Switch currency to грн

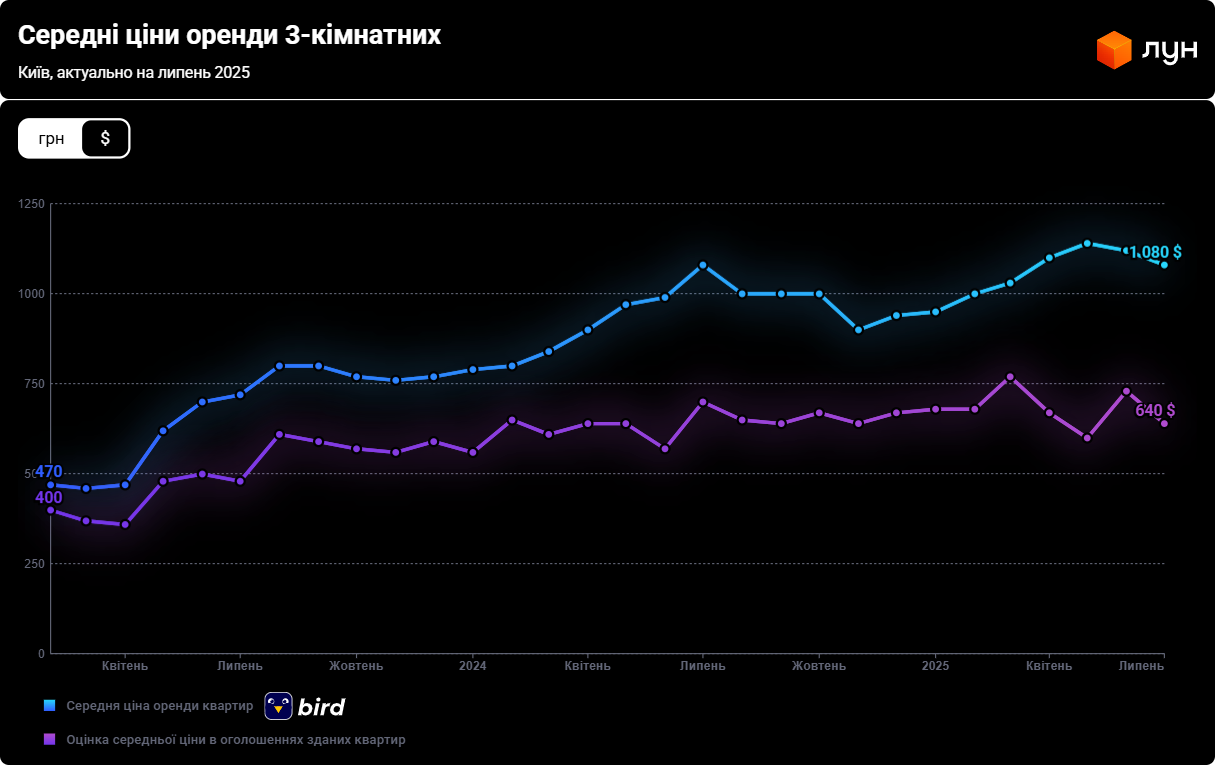click(x=51, y=138)
